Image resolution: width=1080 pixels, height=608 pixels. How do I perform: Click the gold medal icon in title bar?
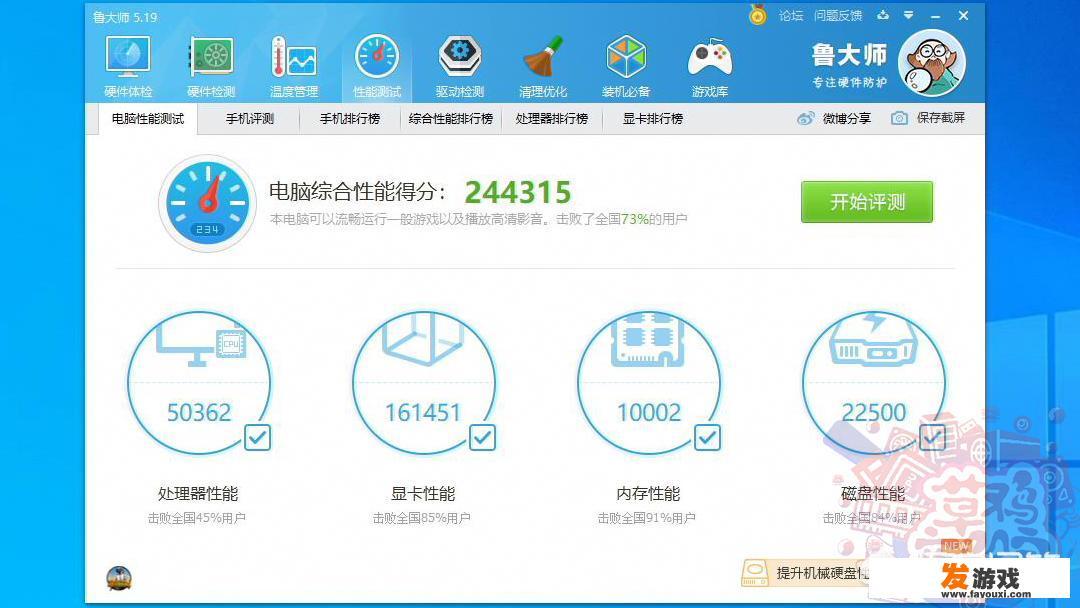tap(758, 14)
